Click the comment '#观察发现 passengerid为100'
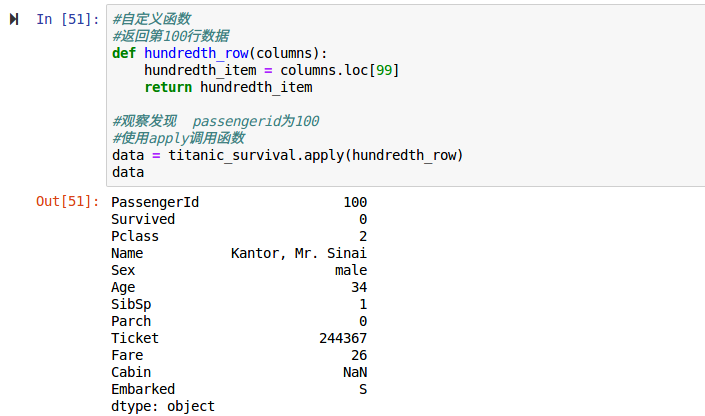 click(216, 121)
